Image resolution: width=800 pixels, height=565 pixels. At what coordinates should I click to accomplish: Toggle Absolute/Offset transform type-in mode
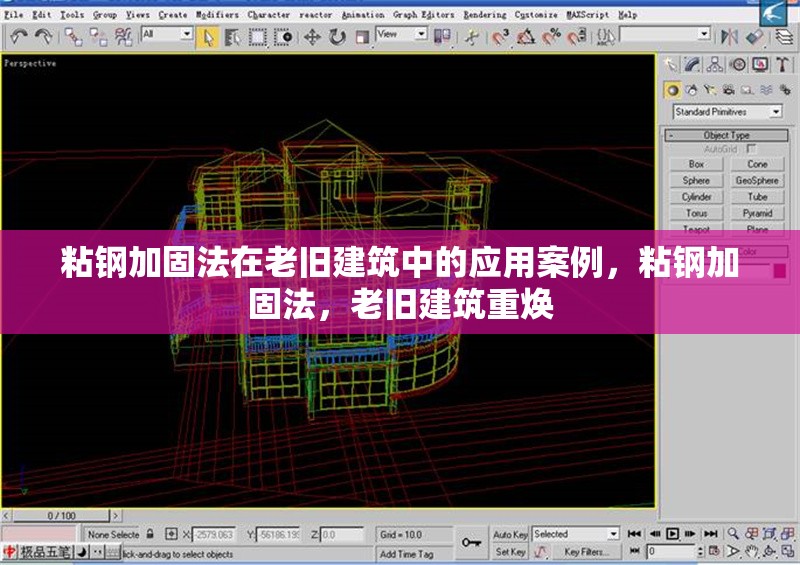point(171,534)
